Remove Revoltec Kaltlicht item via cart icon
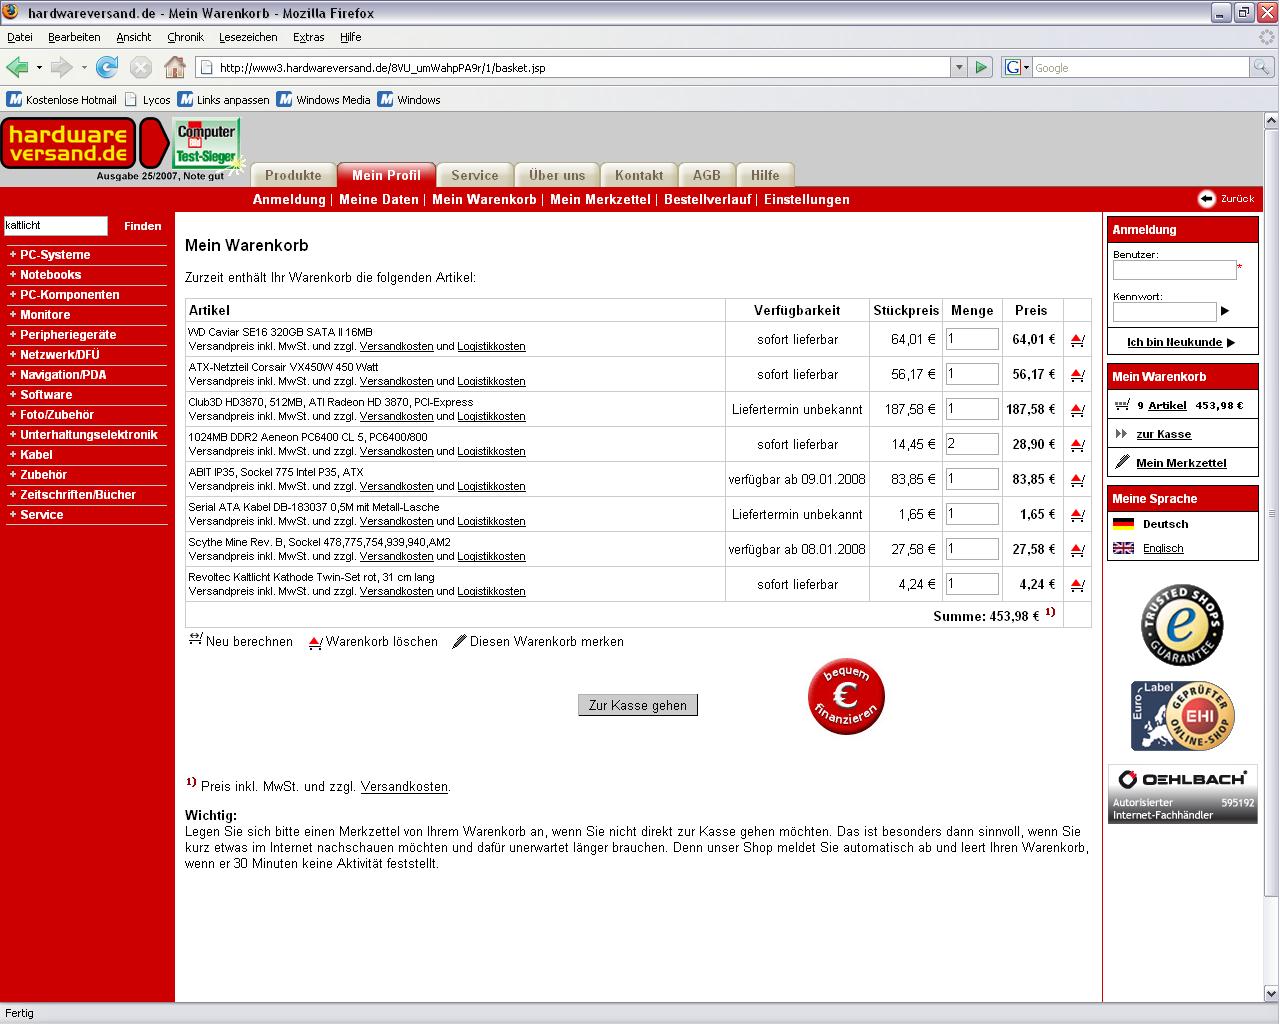This screenshot has width=1280, height=1024. pyautogui.click(x=1077, y=585)
